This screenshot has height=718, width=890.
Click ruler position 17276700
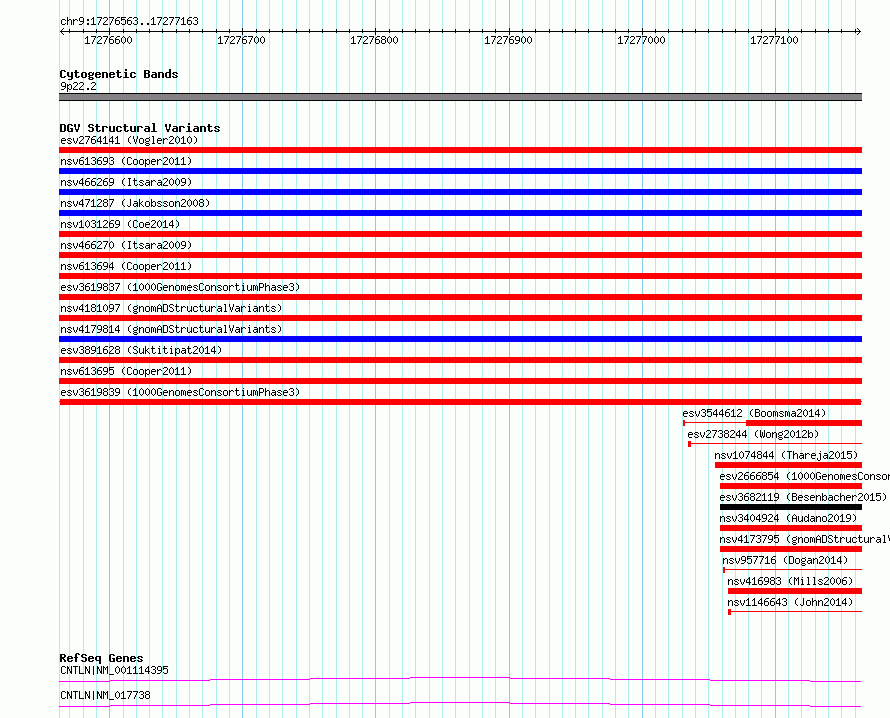click(241, 40)
